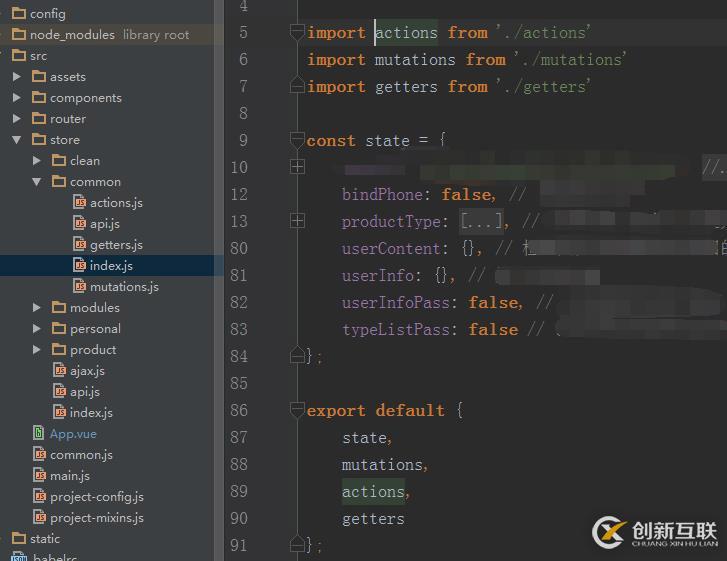This screenshot has width=727, height=561.
Task: Click line number 86 in gutter
Action: pyautogui.click(x=239, y=410)
